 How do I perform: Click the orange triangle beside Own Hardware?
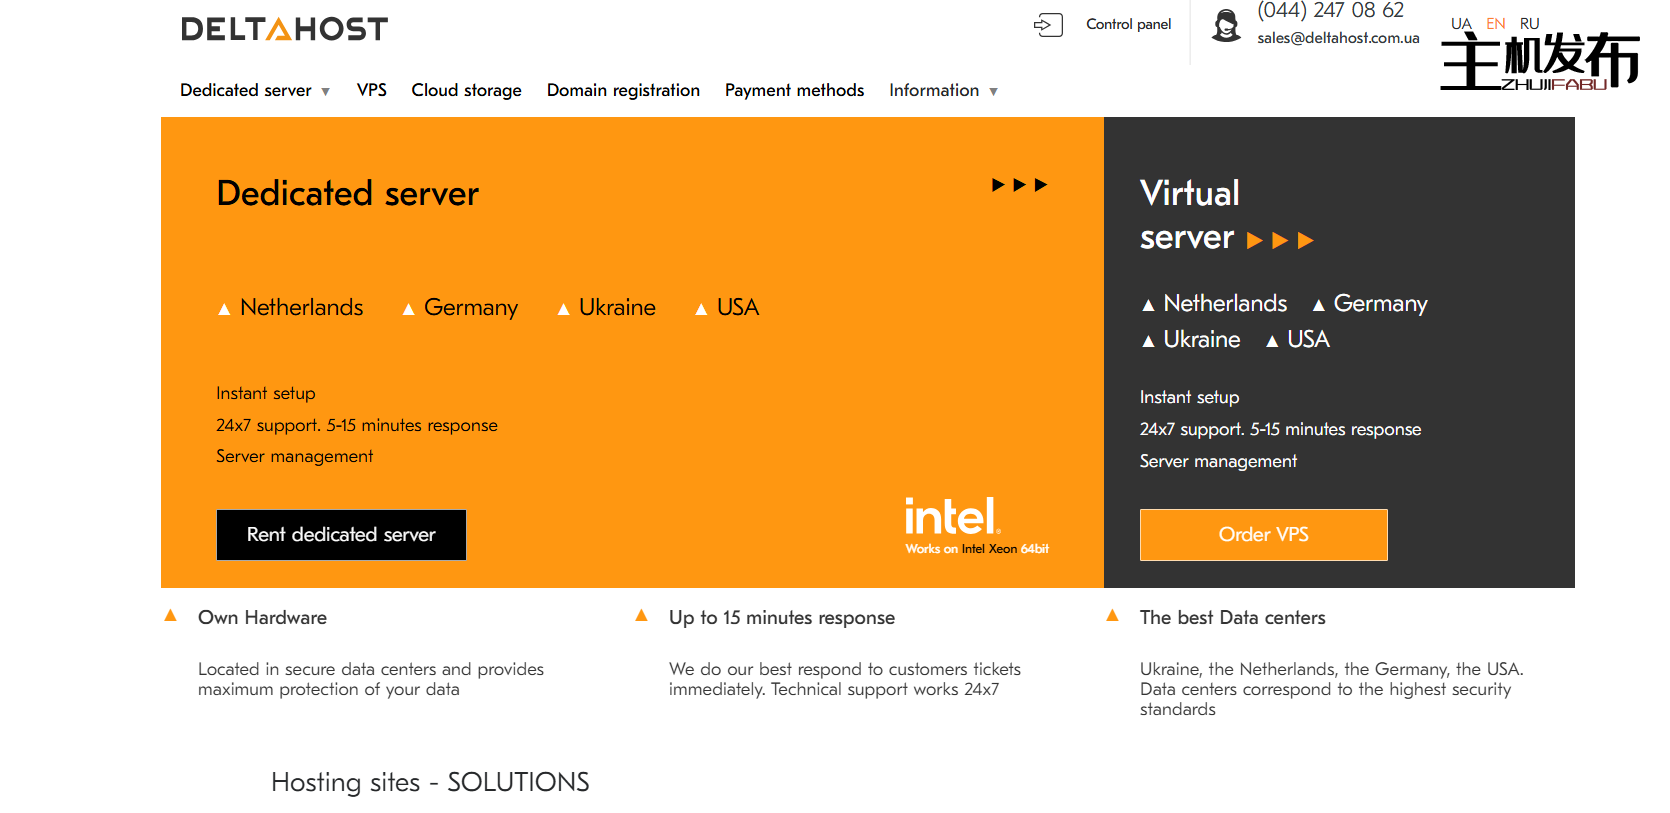pos(171,616)
